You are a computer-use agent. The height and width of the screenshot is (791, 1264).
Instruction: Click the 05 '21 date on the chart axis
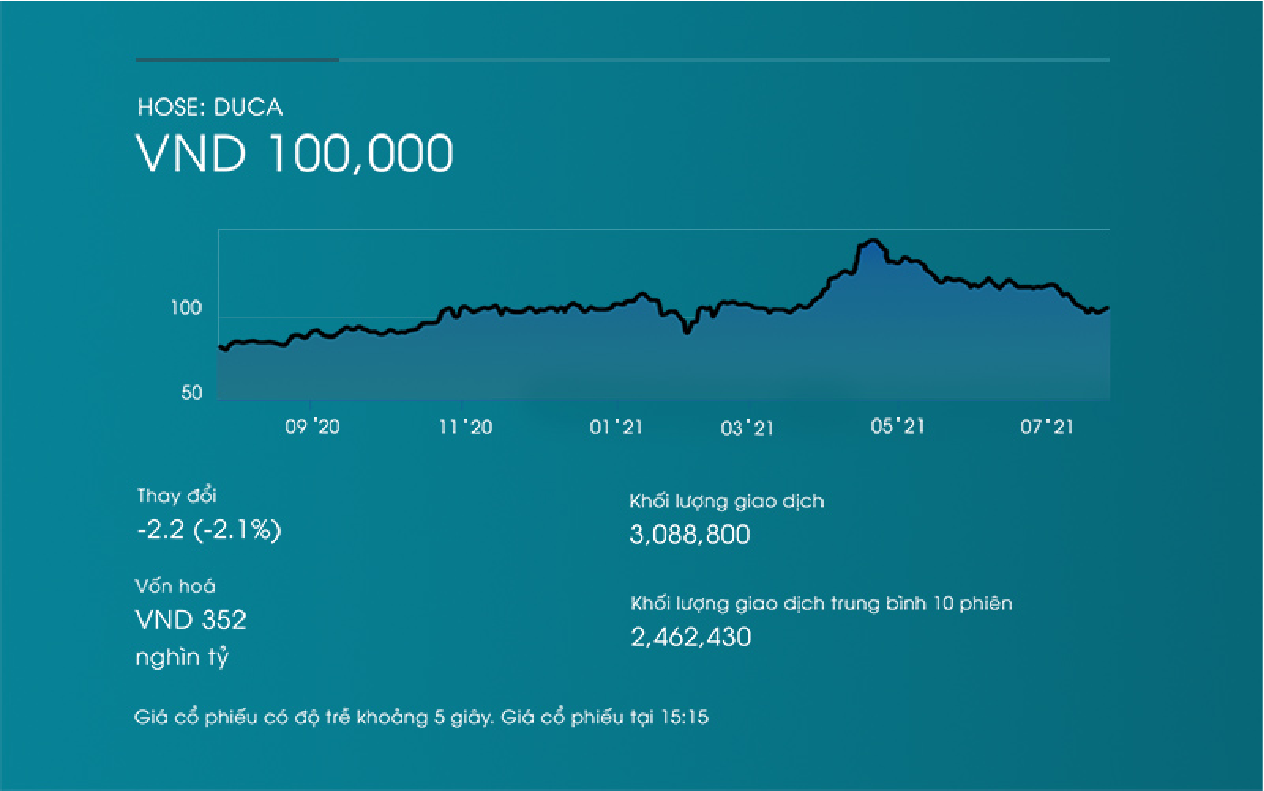(x=896, y=428)
